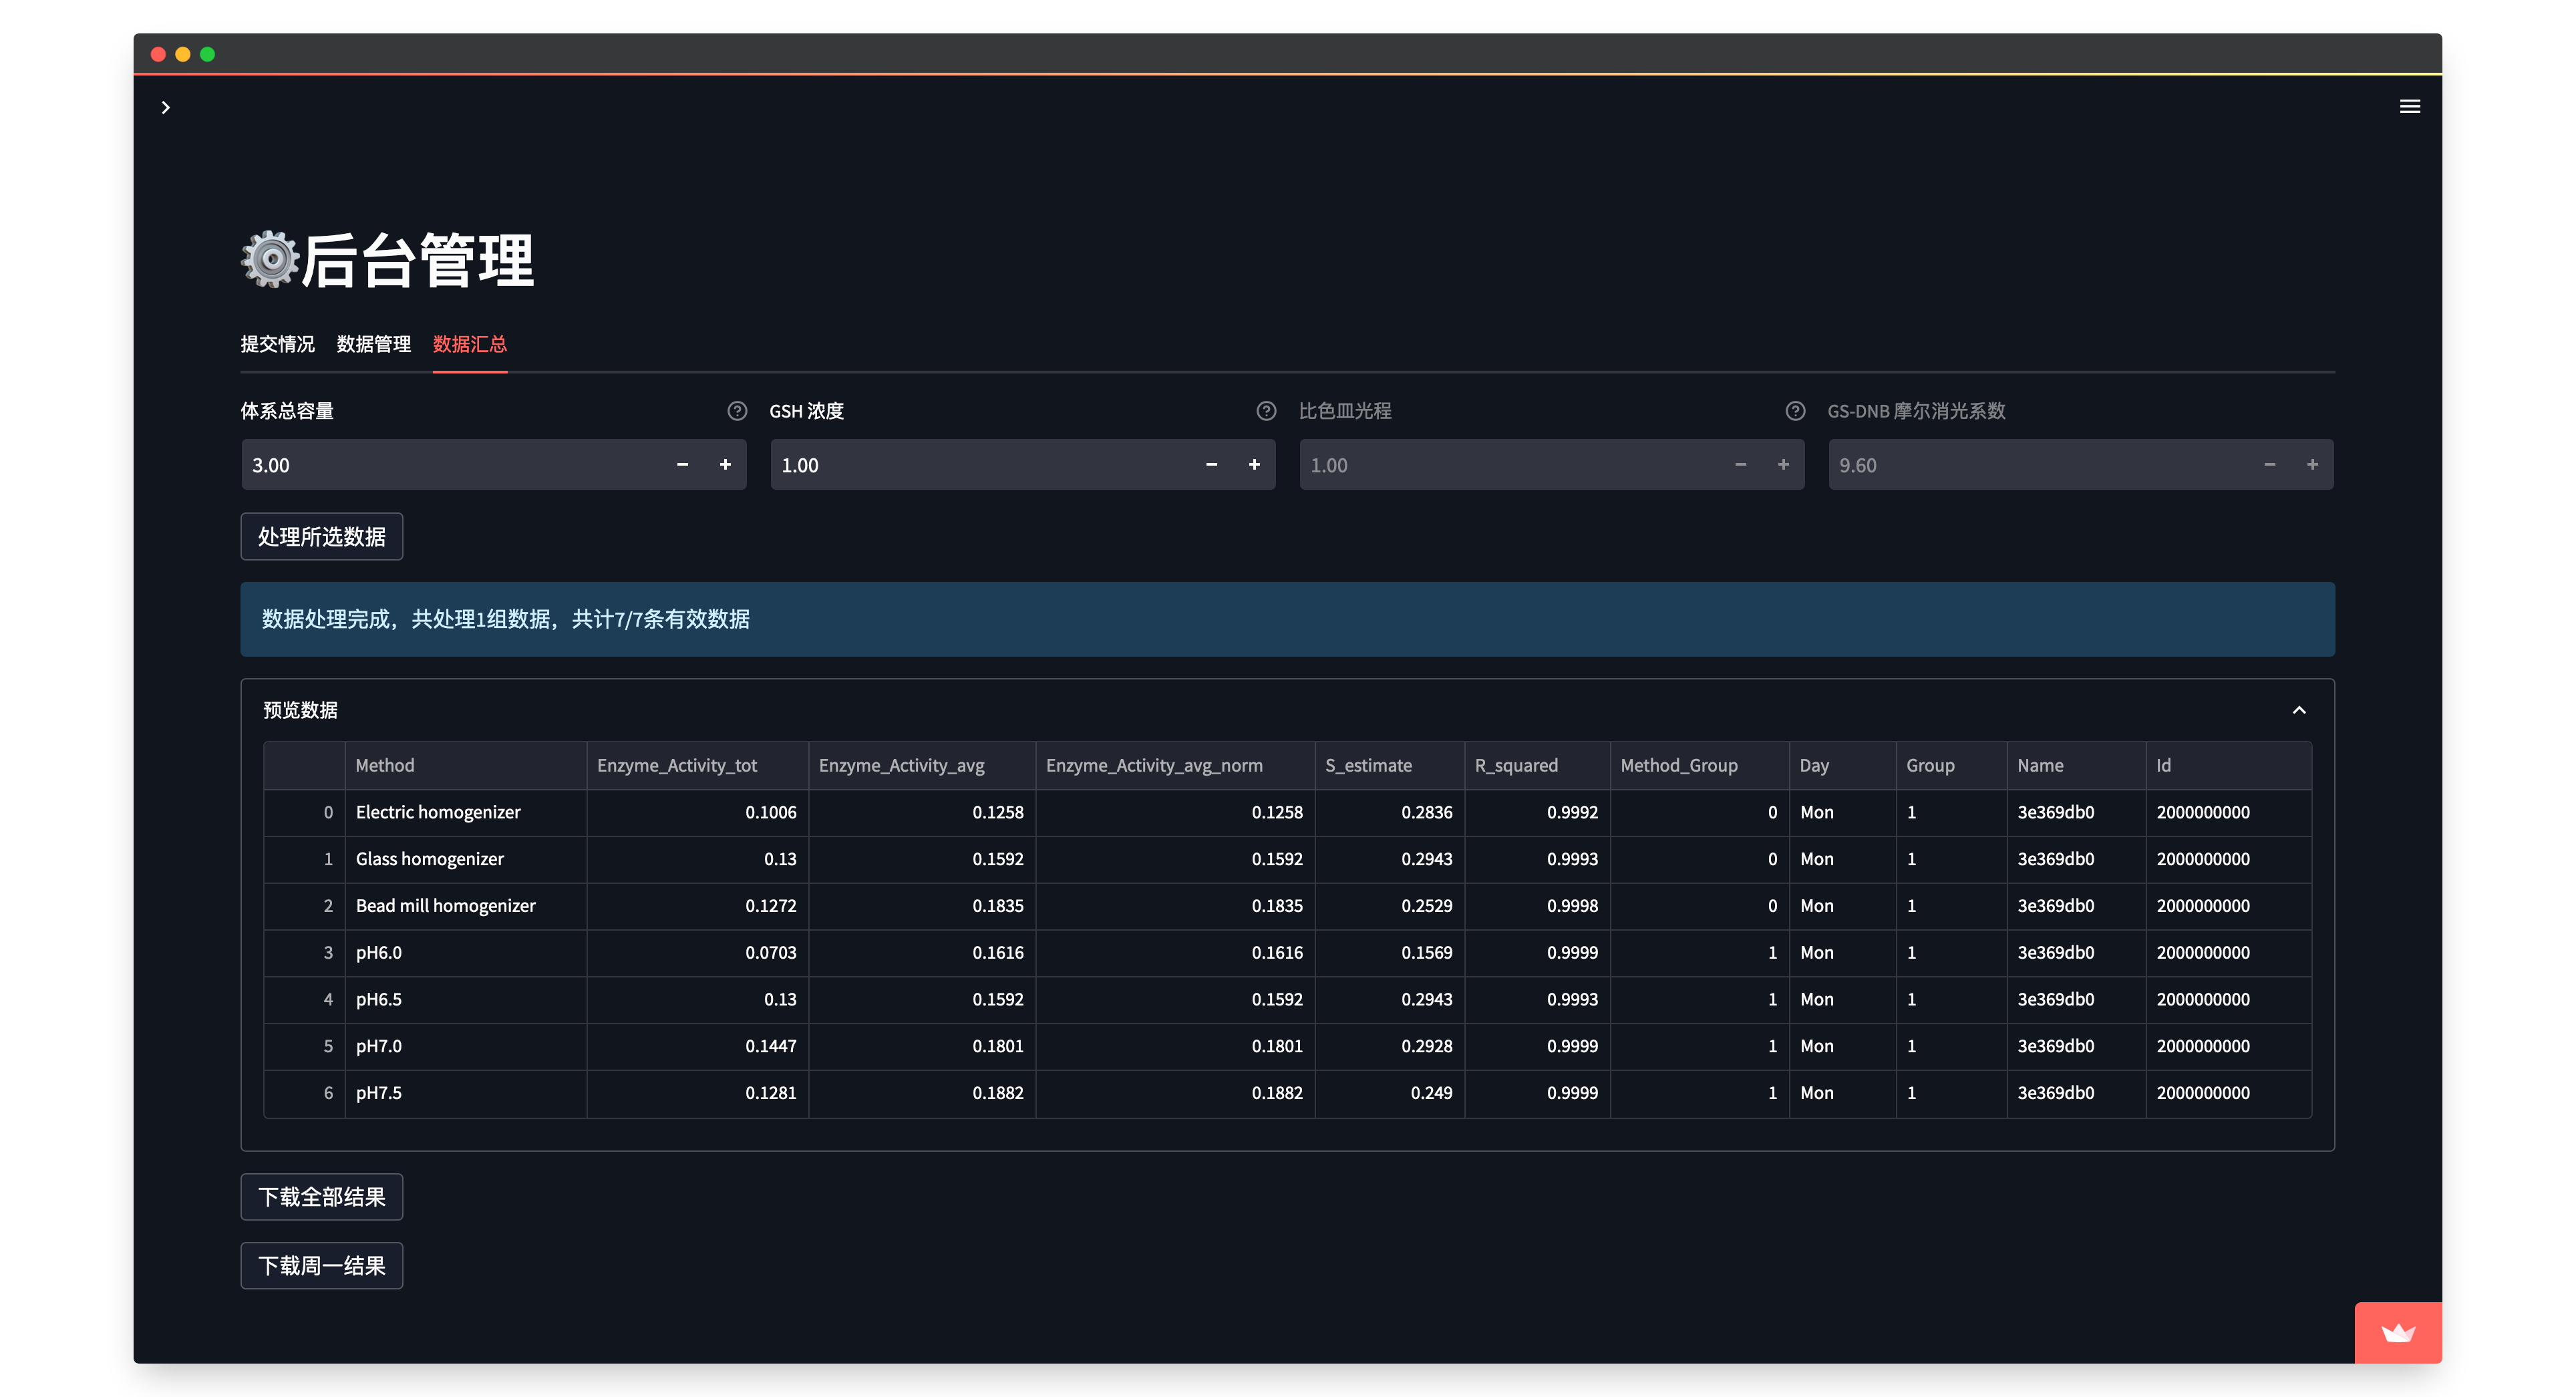Sort by Enzyme_Activity_avg_norm column header
This screenshot has height=1397, width=2576.
point(1175,765)
